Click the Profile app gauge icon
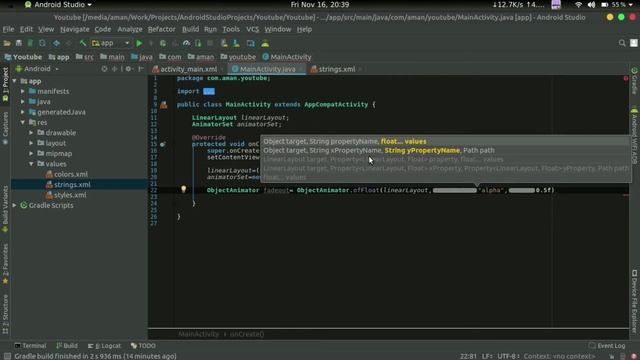Viewport: 640px width, 360px height. (x=187, y=43)
